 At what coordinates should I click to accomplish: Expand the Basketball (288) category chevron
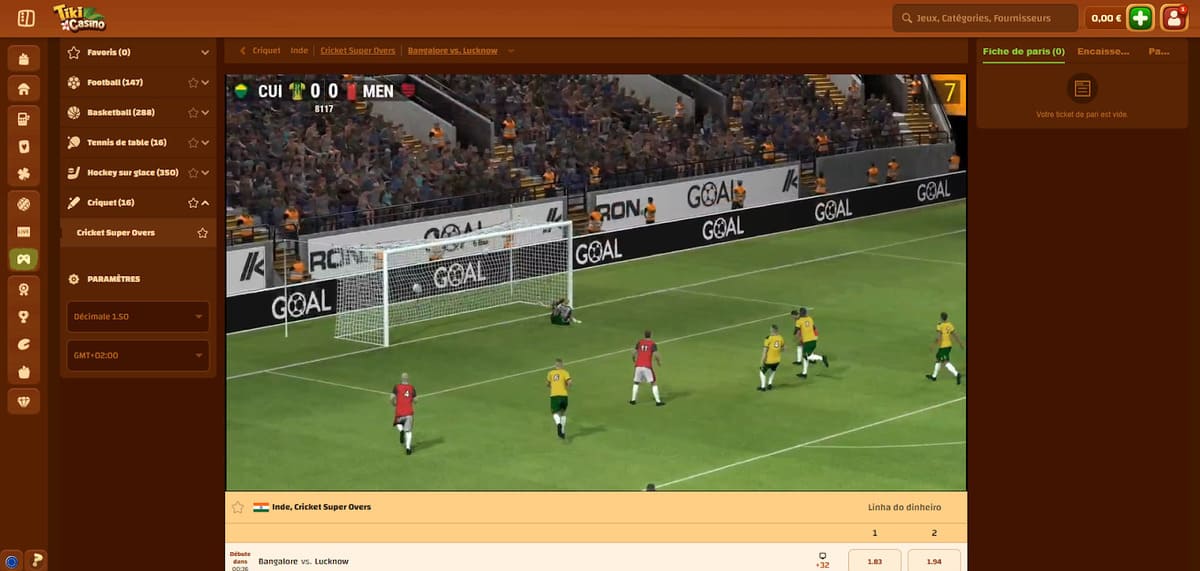(205, 113)
